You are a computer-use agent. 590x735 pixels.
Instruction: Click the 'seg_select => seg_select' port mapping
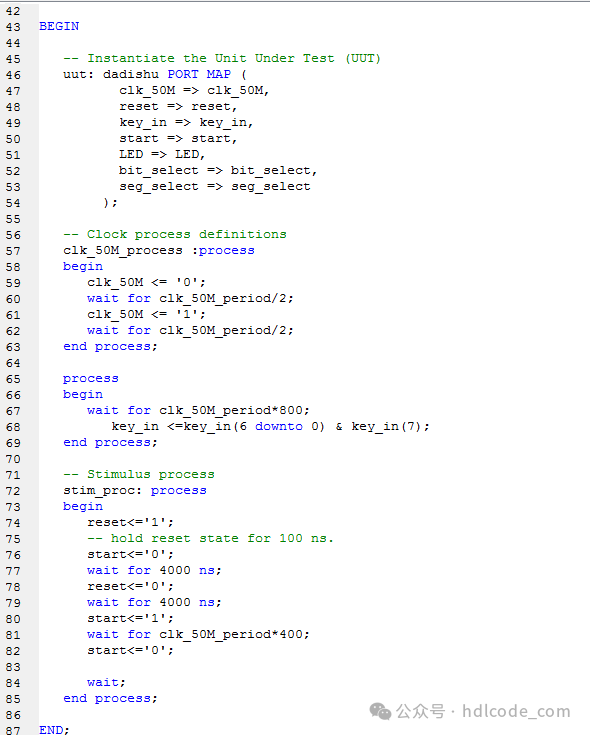coord(215,186)
